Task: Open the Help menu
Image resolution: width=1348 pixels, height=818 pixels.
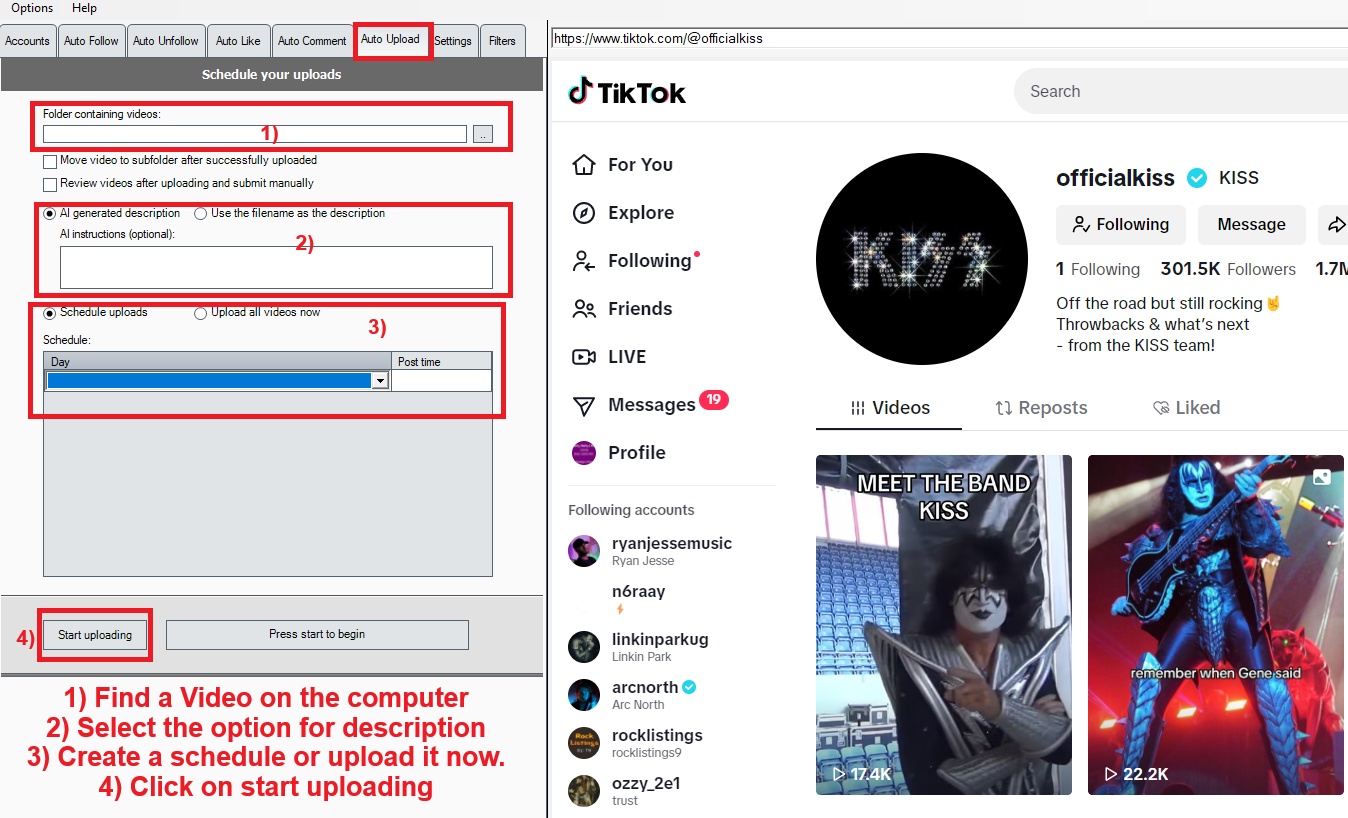Action: (85, 8)
